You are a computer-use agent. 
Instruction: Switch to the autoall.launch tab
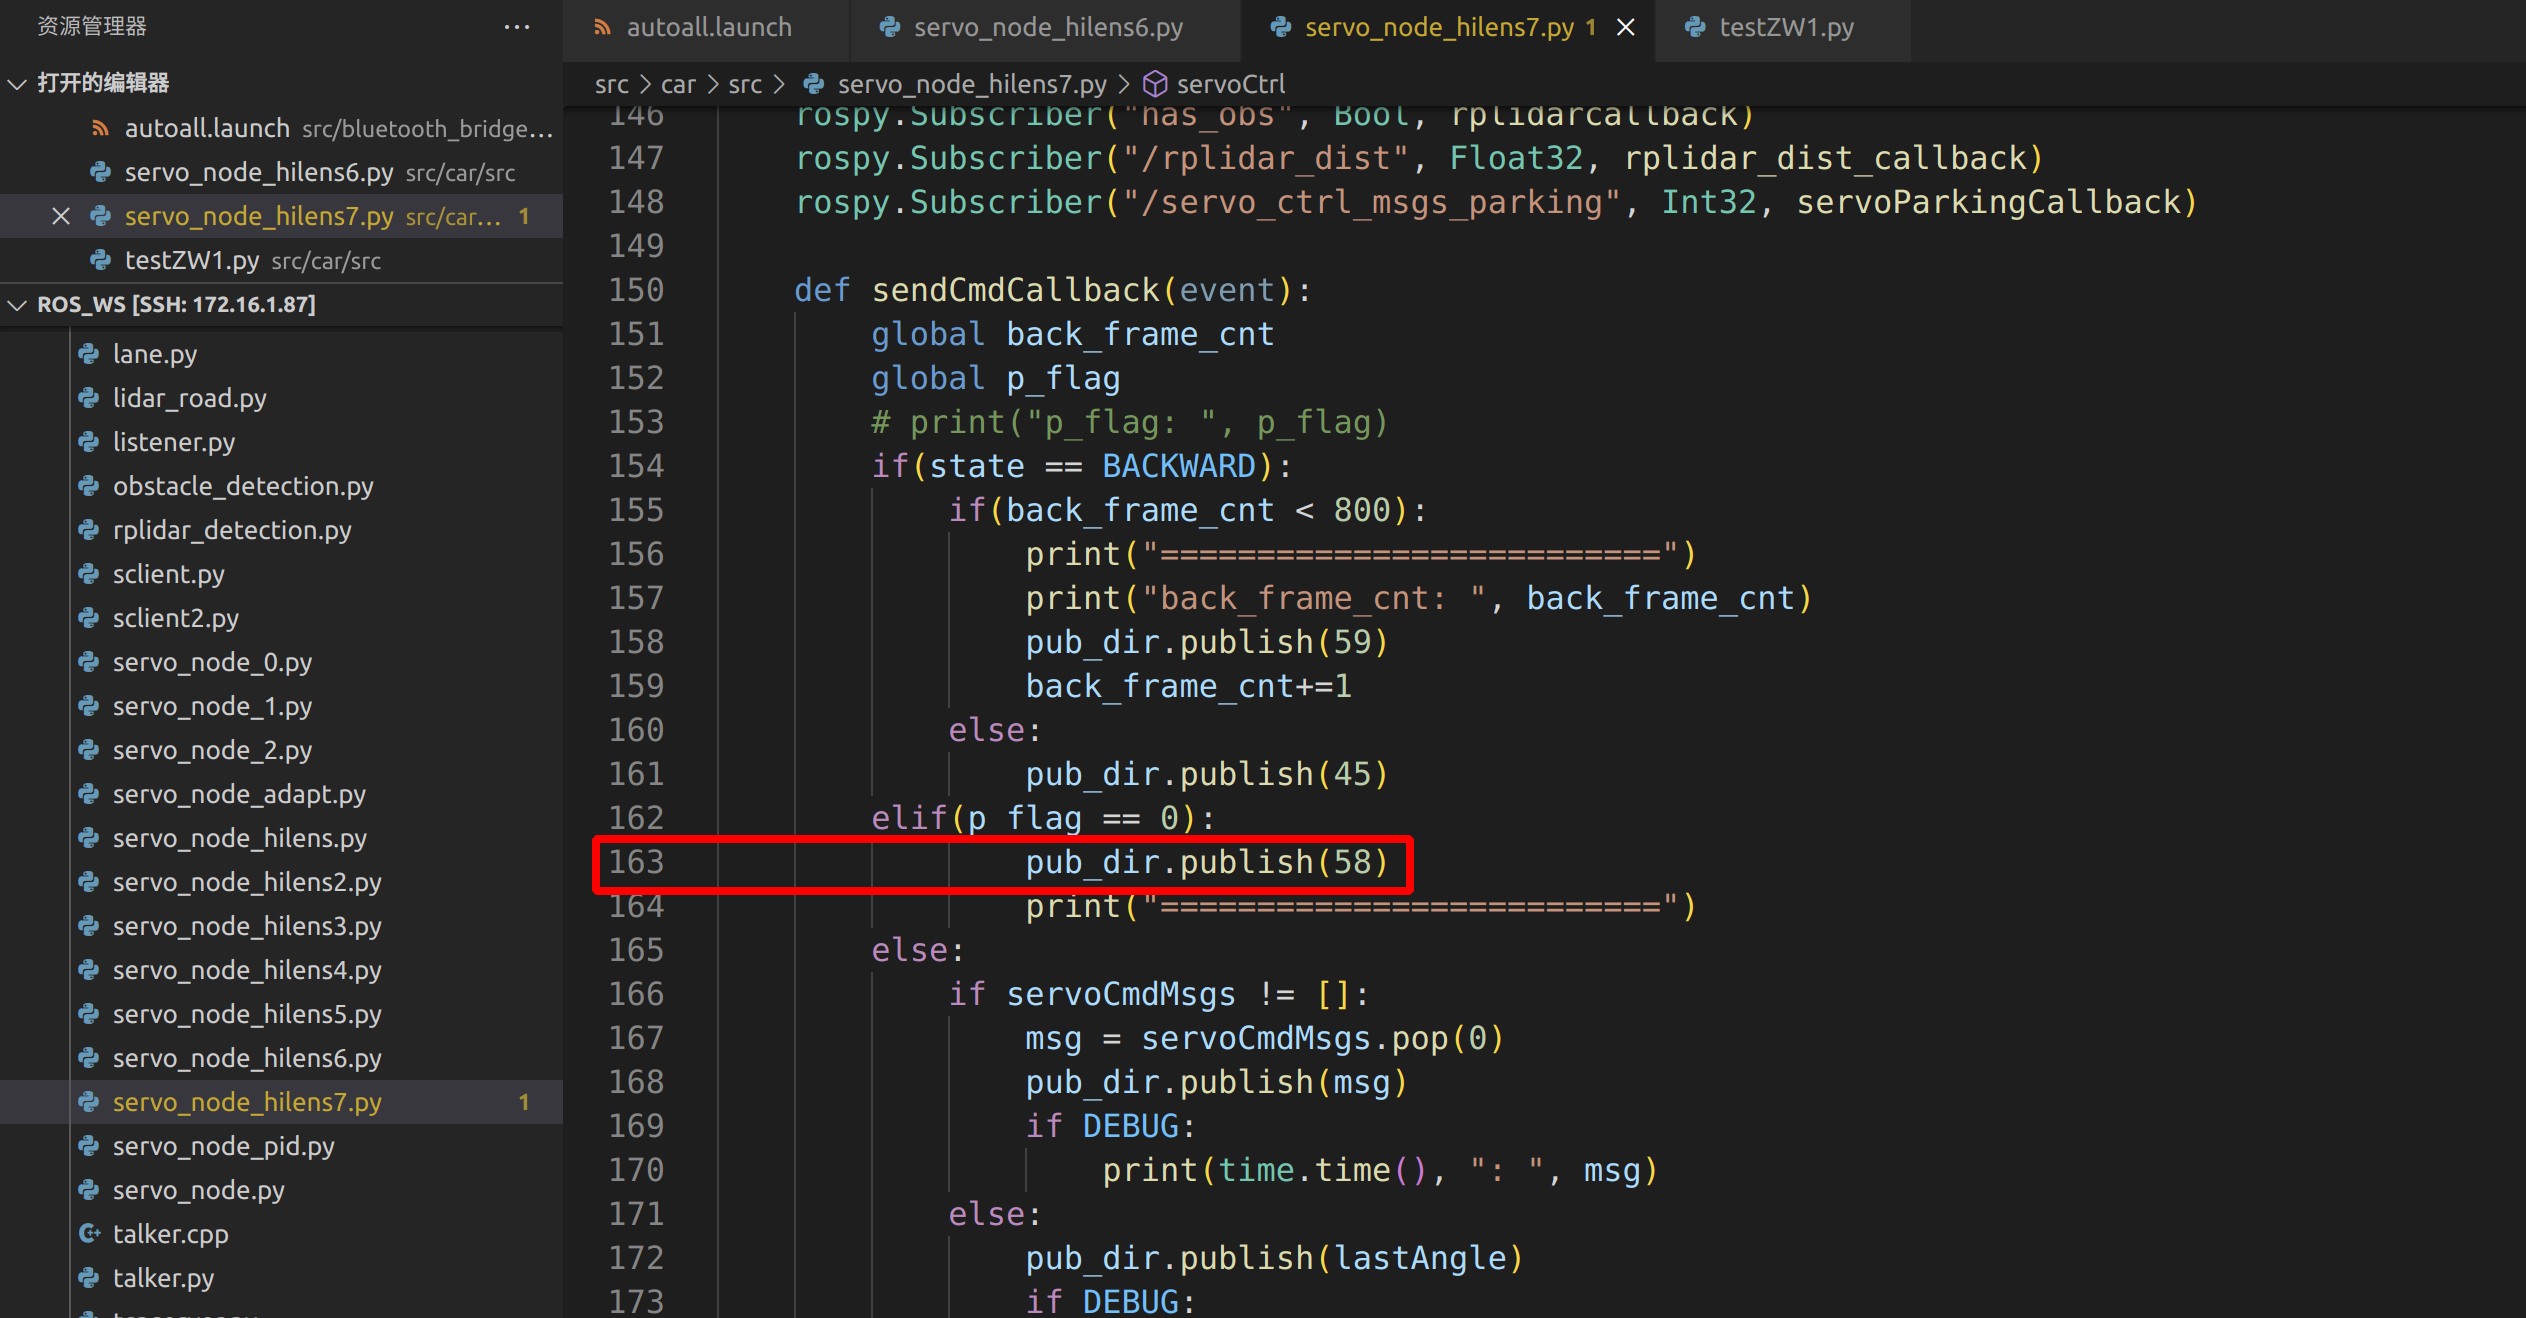708,27
